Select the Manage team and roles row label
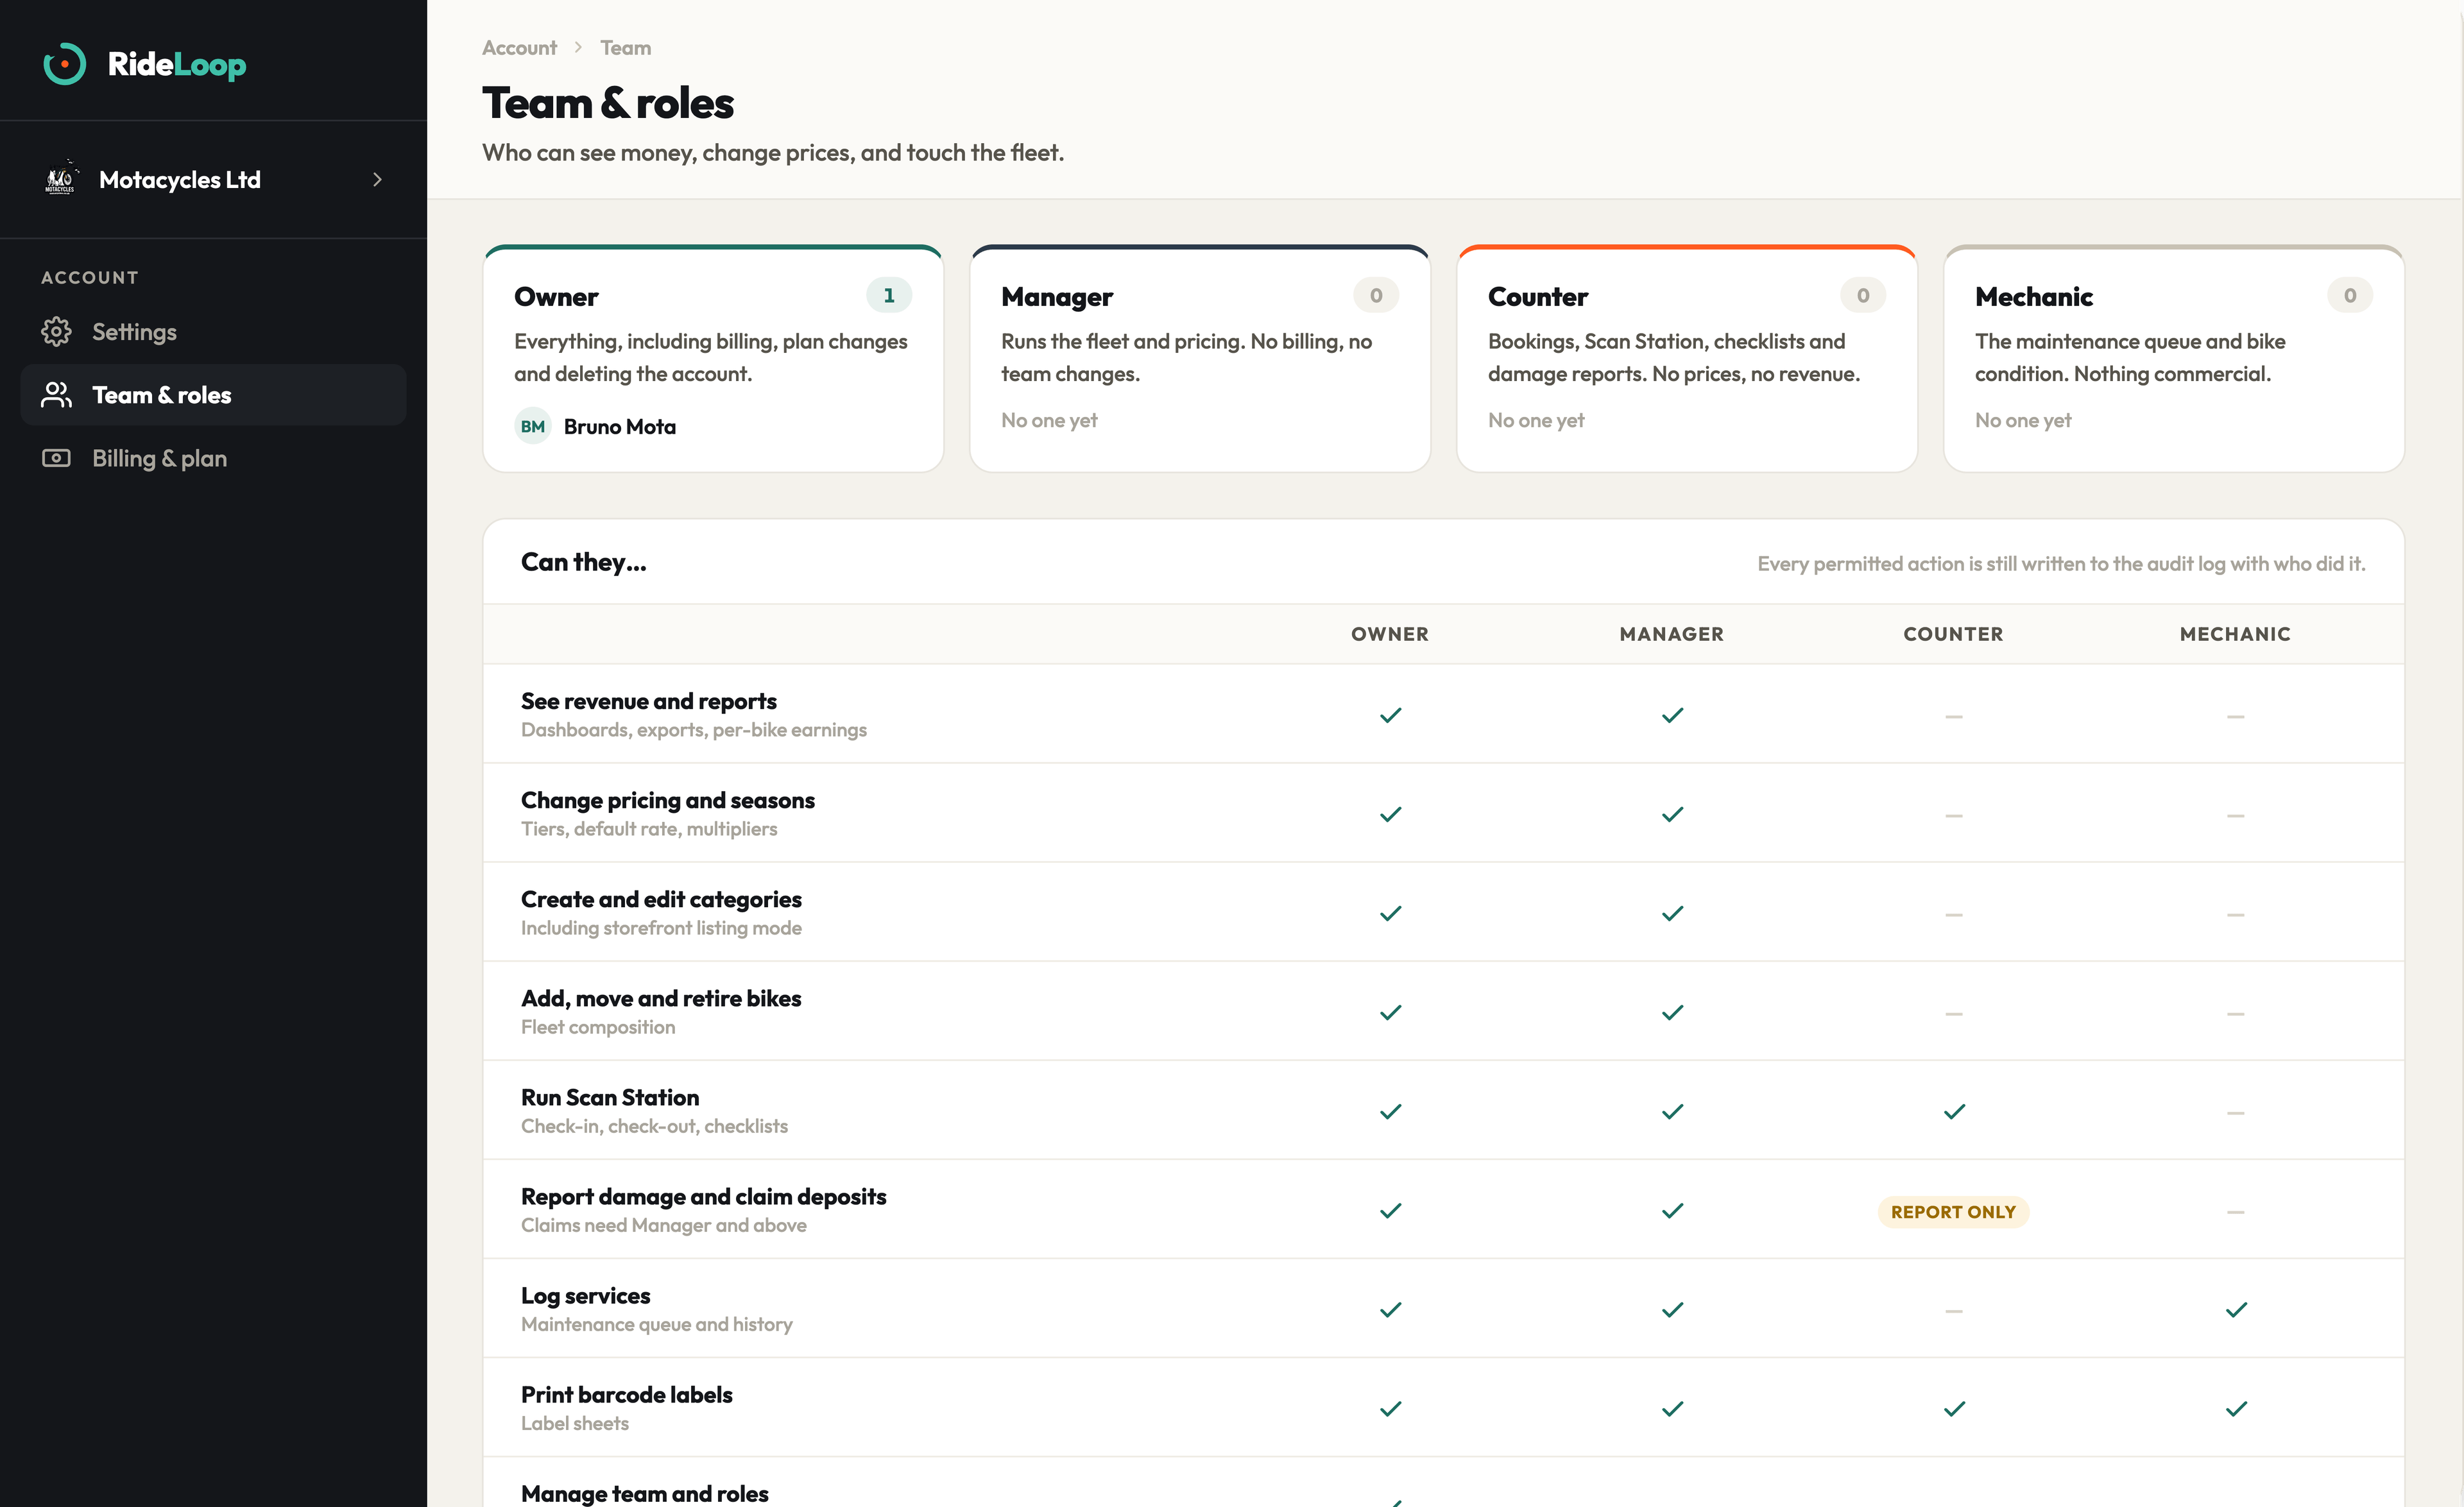Viewport: 2464px width, 1507px height. pos(644,1493)
